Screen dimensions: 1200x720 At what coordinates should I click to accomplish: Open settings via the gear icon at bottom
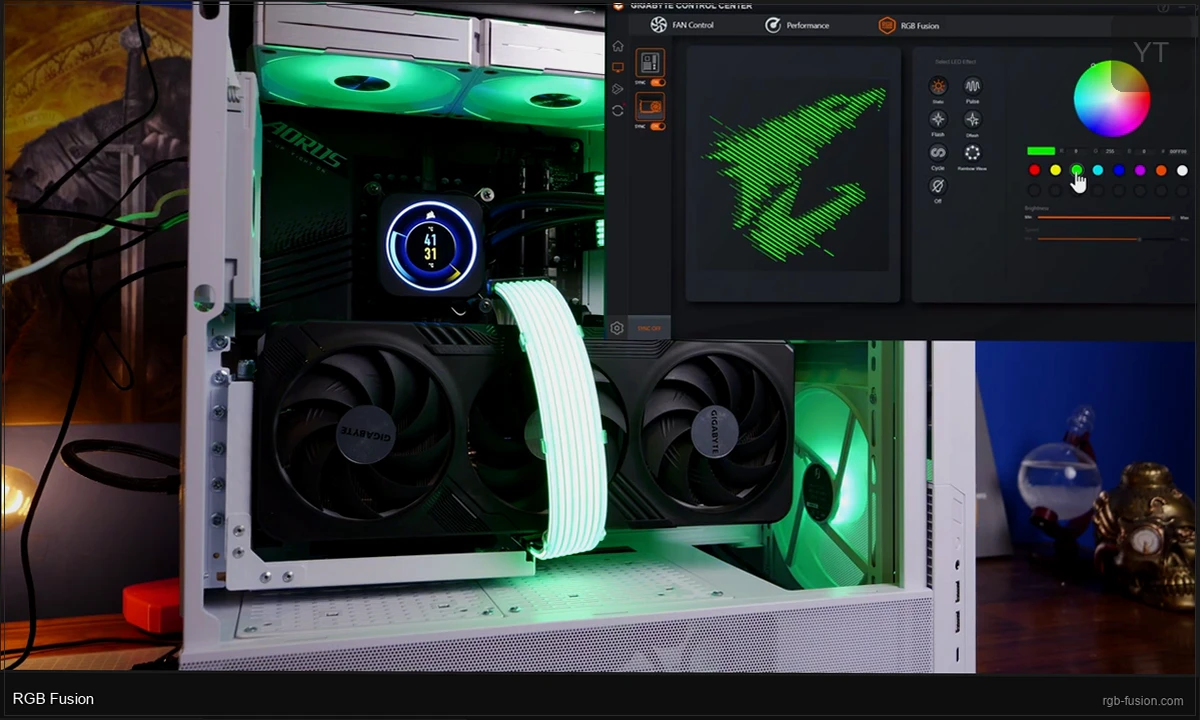tap(617, 328)
